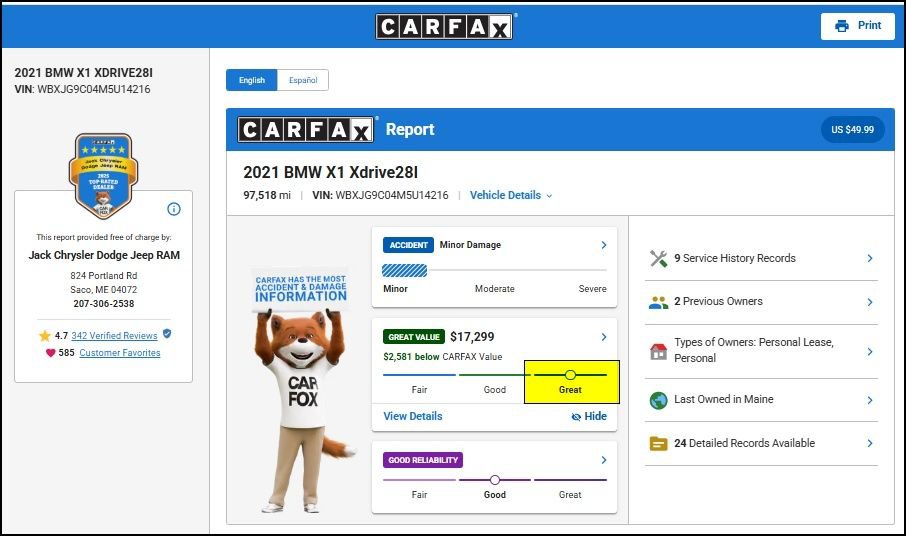Screen dimensions: 906x536
Task: Click the Print button
Action: pos(857,26)
